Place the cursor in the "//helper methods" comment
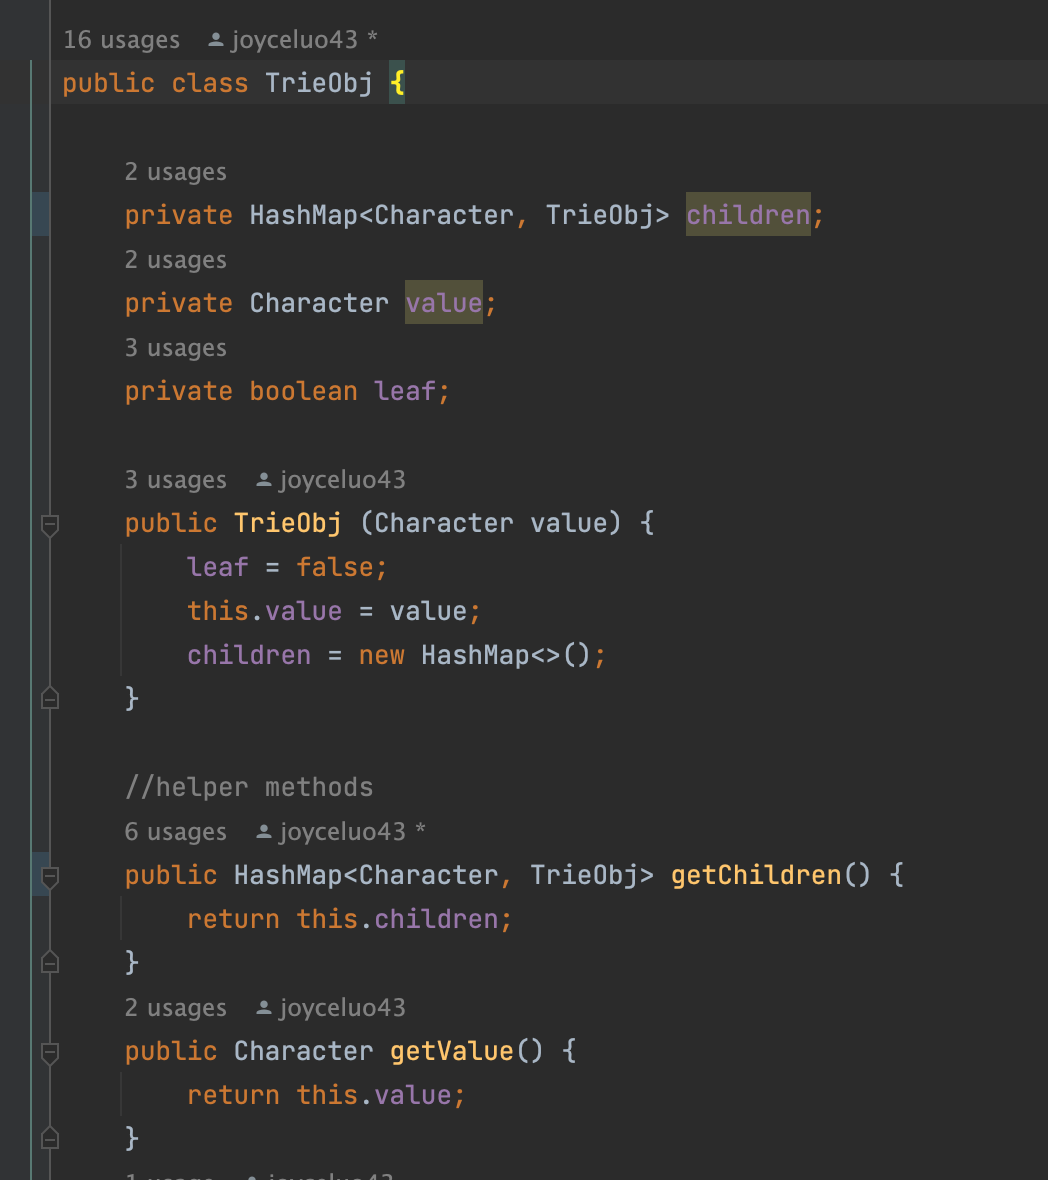This screenshot has height=1180, width=1048. pyautogui.click(x=248, y=787)
